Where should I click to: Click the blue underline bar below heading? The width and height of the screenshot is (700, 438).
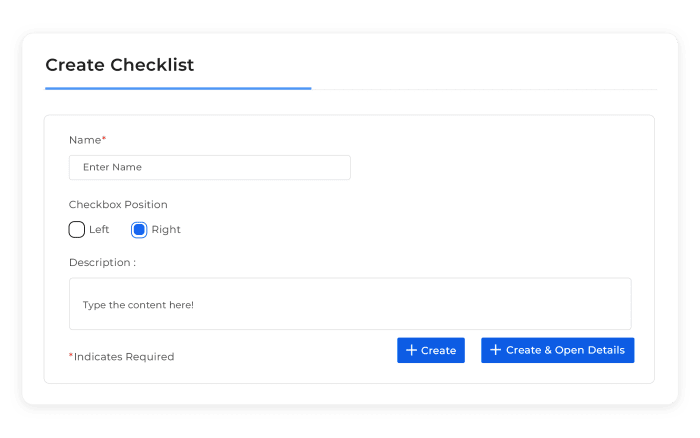click(178, 88)
